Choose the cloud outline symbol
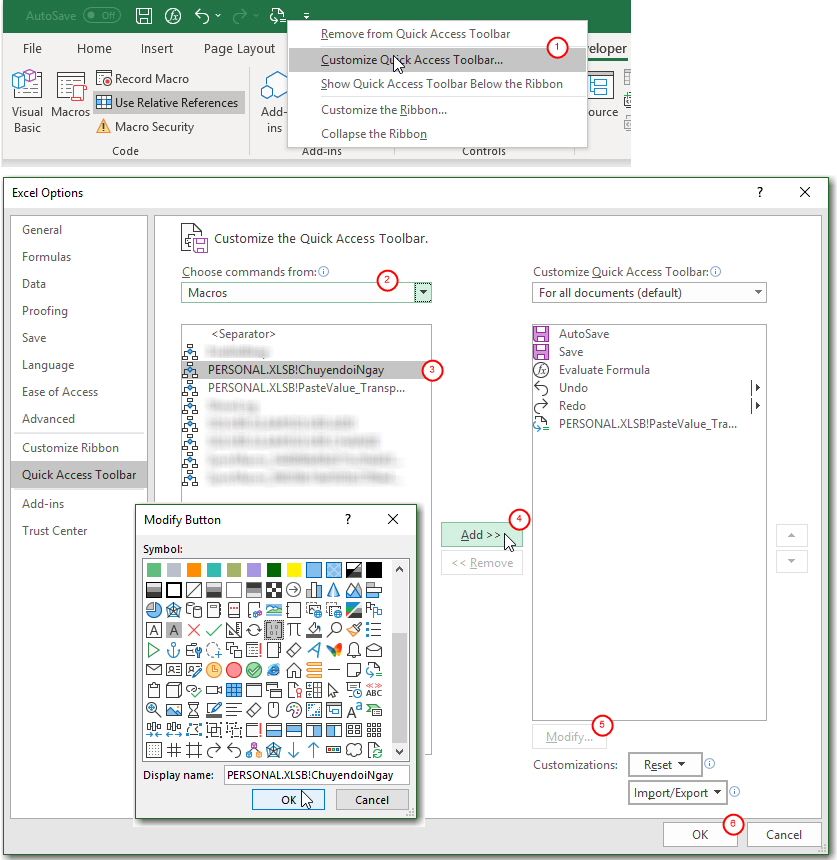837x860 pixels. [354, 750]
